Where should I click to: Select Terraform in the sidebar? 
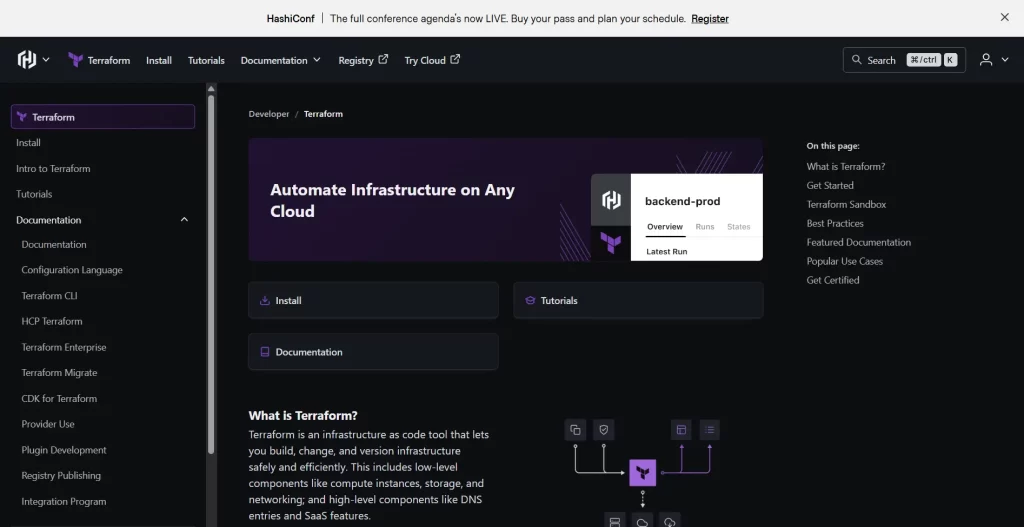point(103,117)
